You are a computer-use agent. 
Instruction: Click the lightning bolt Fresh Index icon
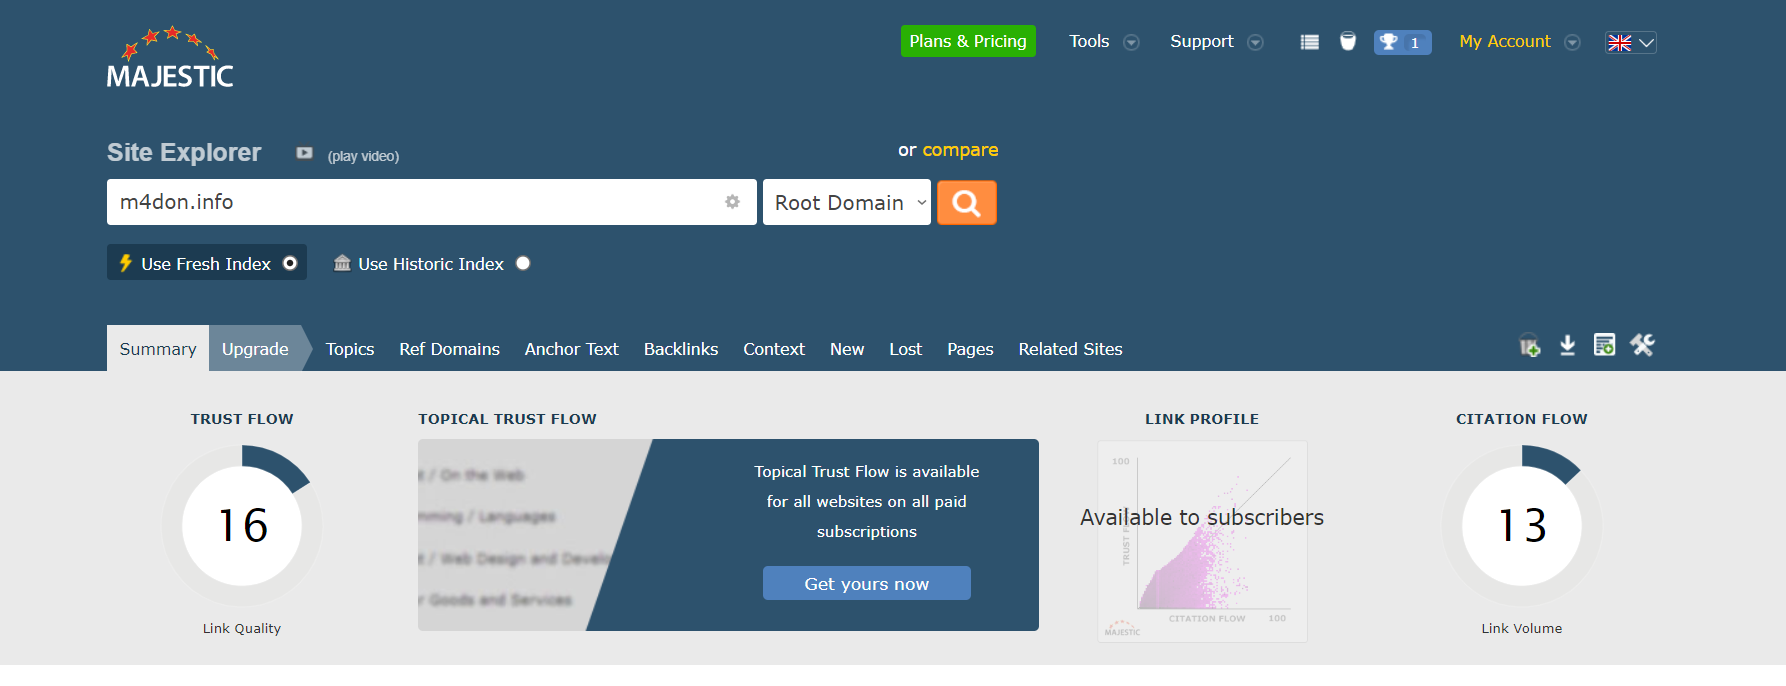pos(126,263)
